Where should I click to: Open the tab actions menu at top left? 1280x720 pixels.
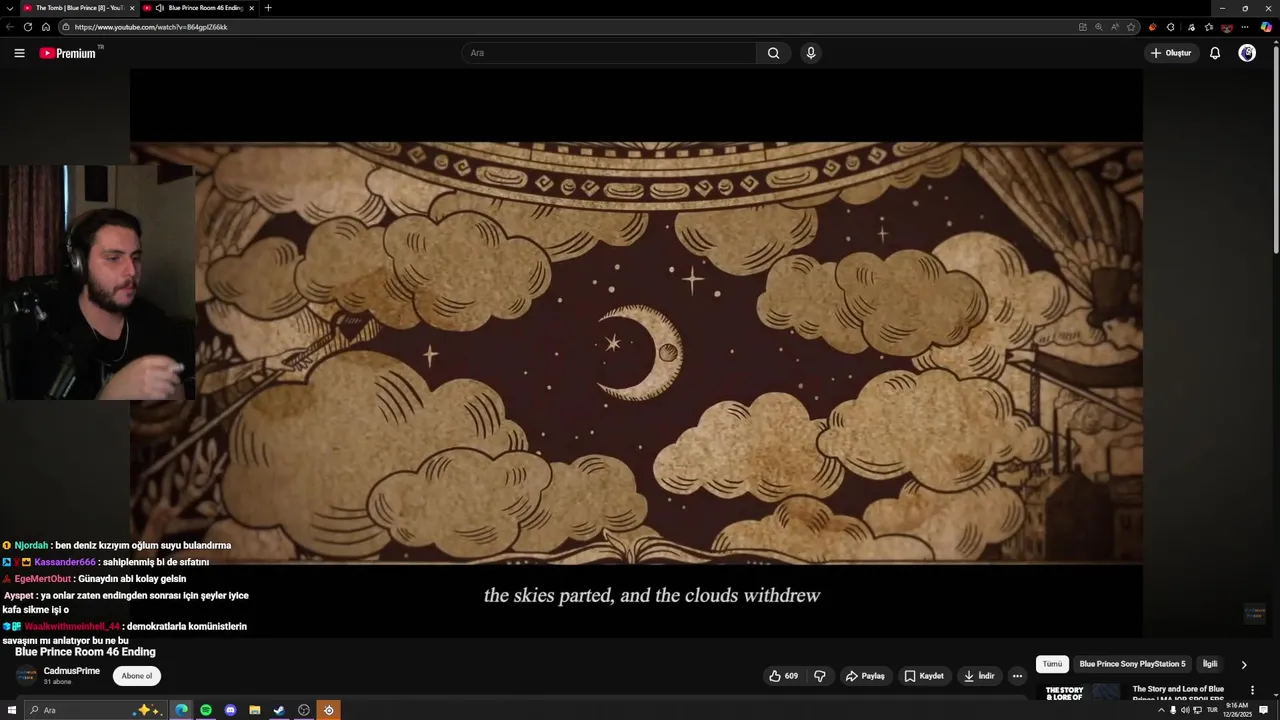pos(9,8)
